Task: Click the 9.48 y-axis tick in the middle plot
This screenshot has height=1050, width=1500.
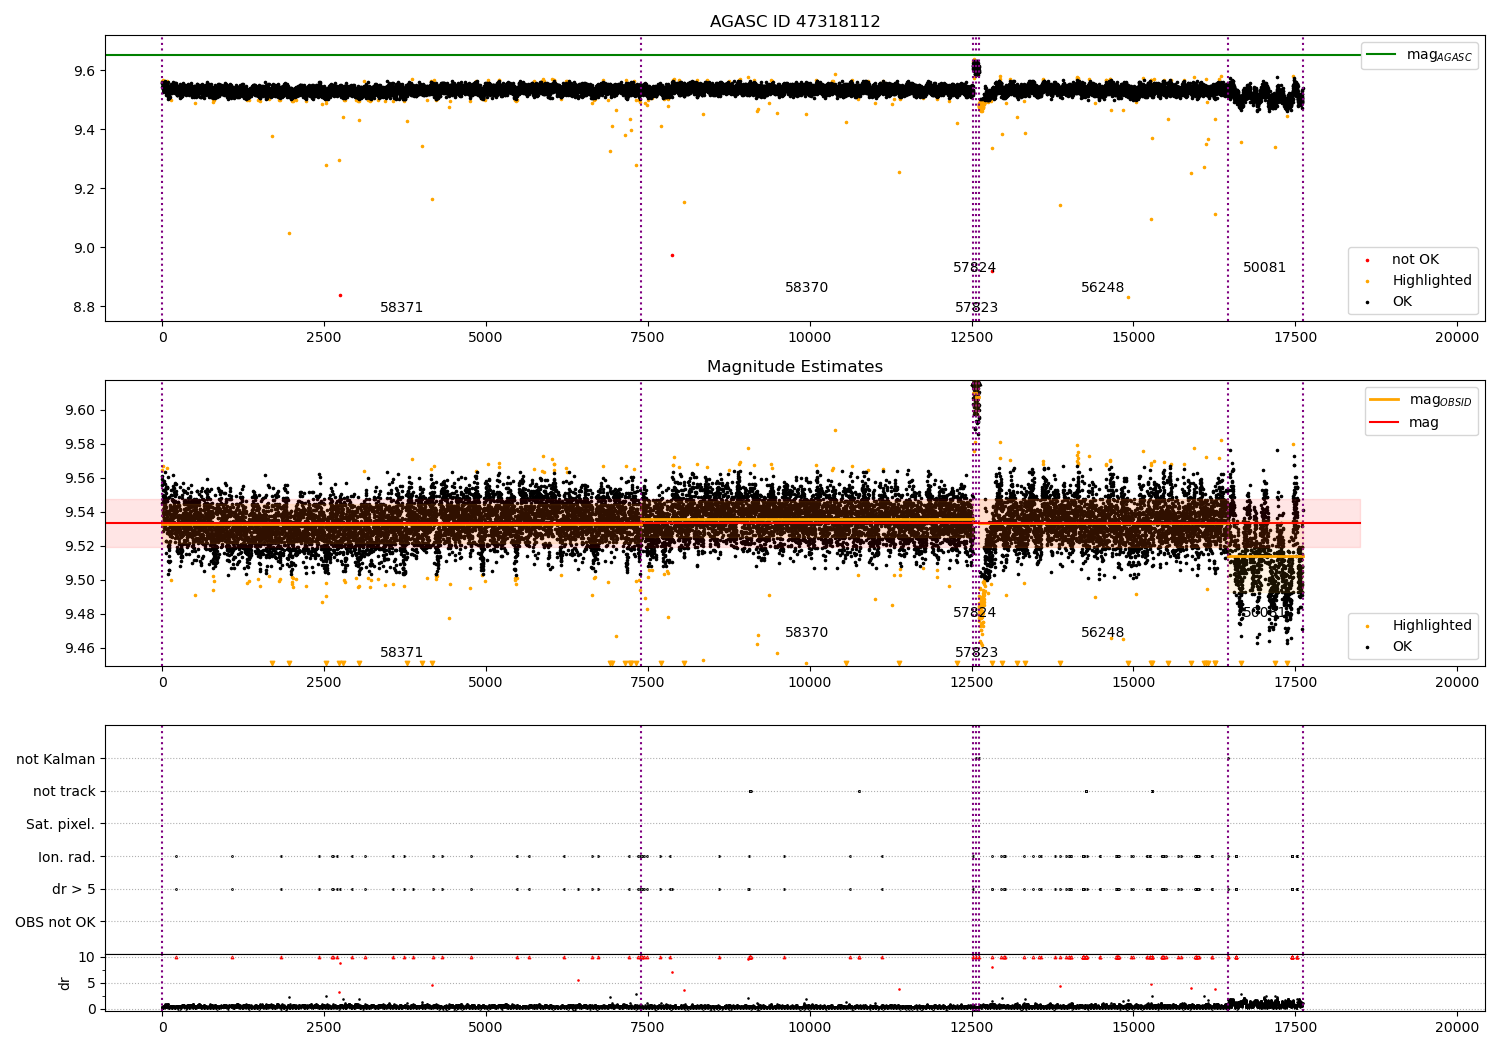Action: (x=80, y=614)
